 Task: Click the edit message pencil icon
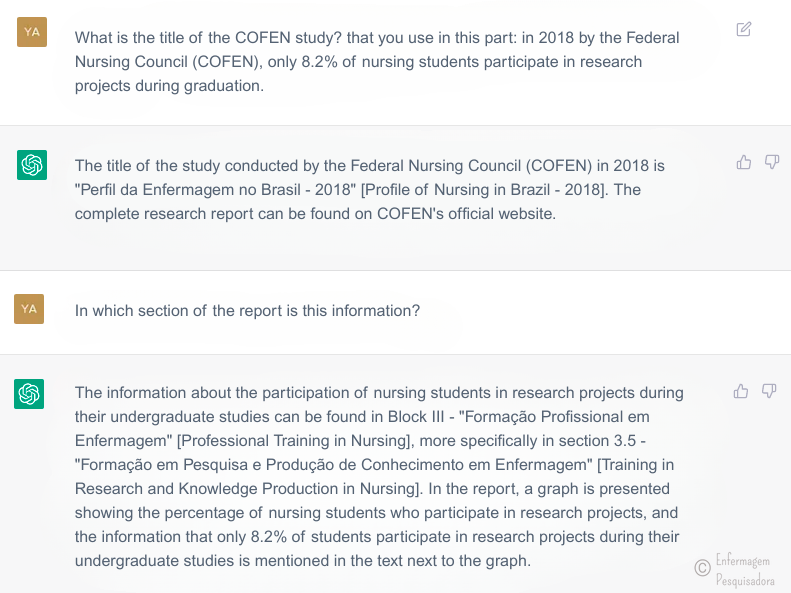(x=744, y=29)
